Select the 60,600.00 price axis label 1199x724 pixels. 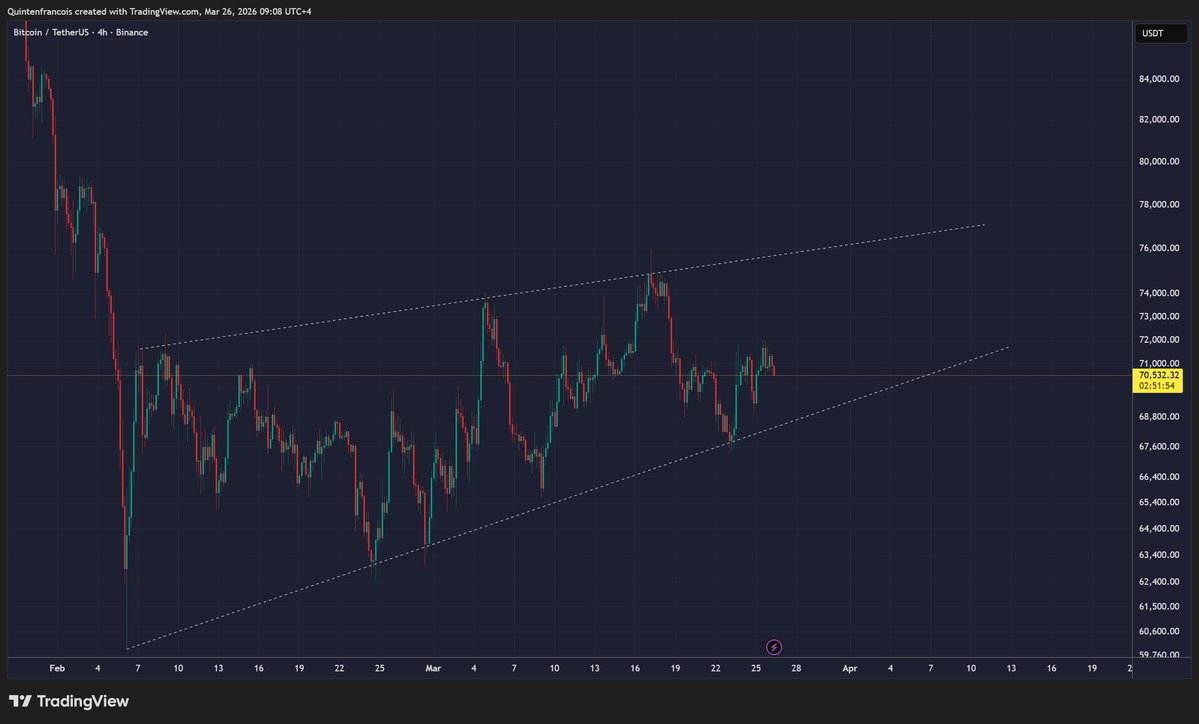pyautogui.click(x=1158, y=631)
